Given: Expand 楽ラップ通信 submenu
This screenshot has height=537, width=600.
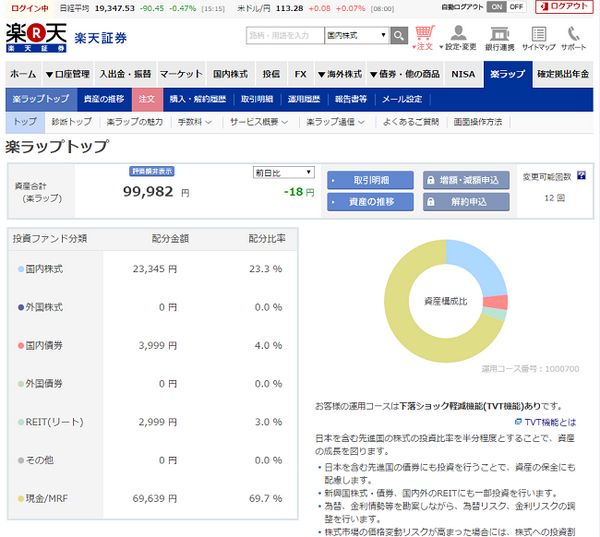Looking at the screenshot, I should 335,122.
